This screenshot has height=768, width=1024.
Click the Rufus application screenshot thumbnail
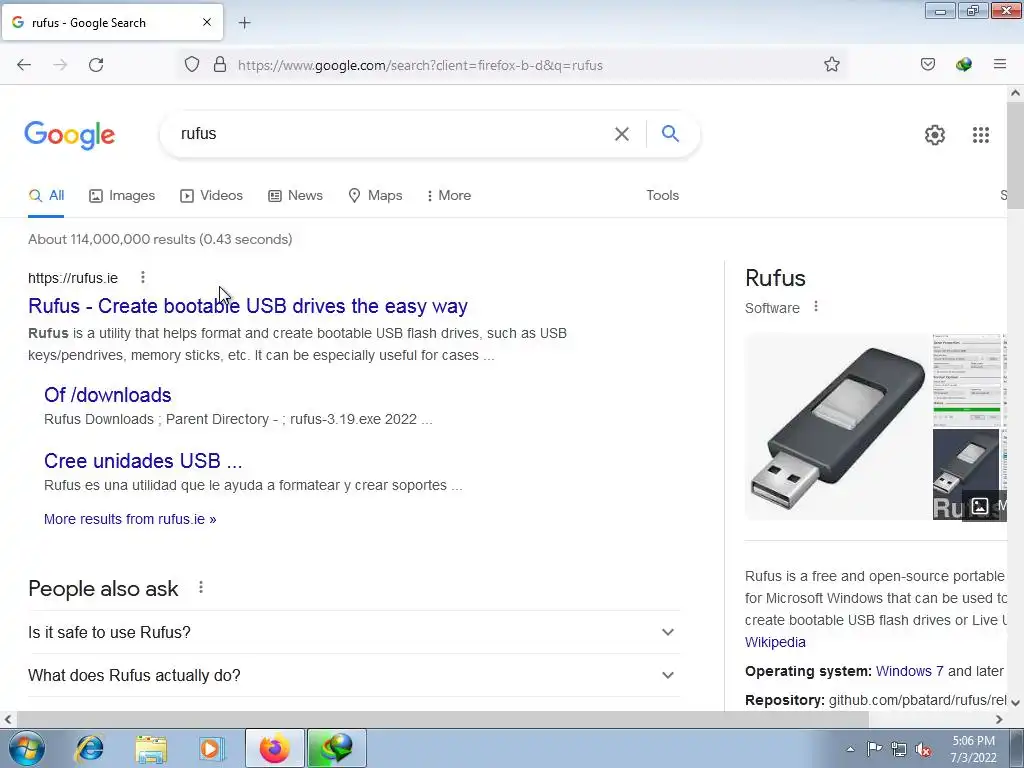click(966, 380)
